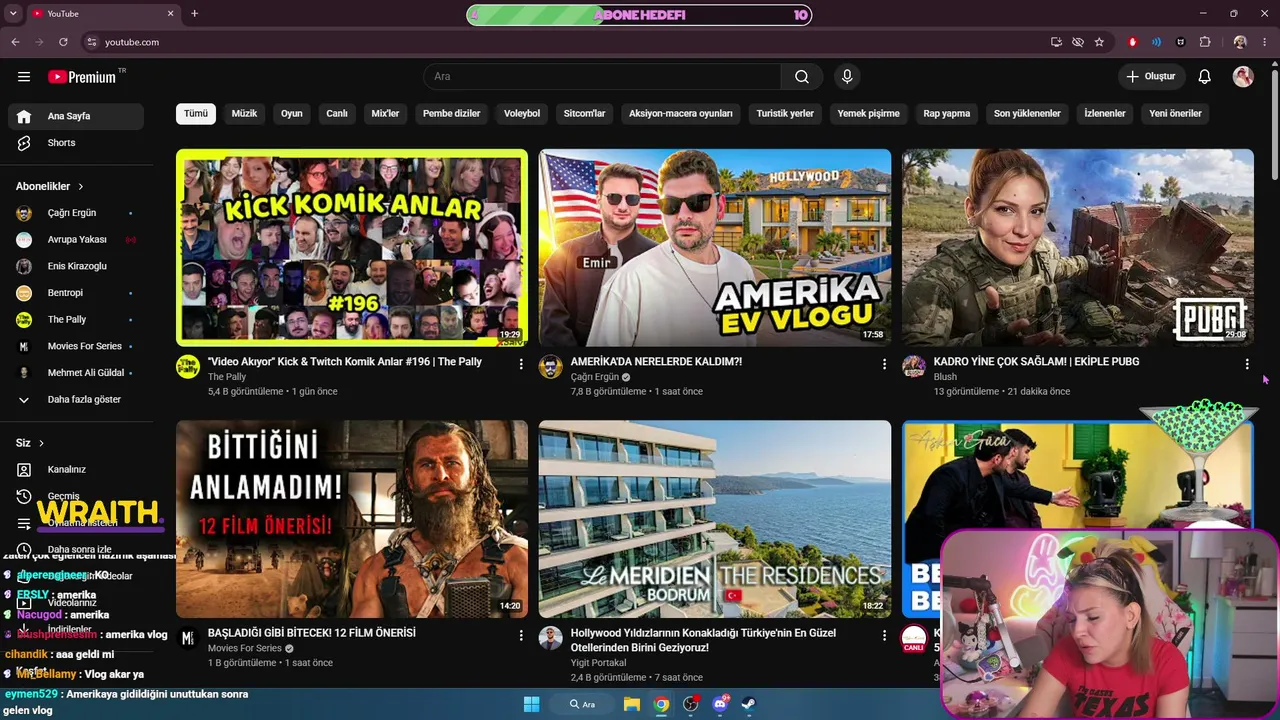
Task: Open more options for AMERİKA'DA NERELERDE KALDIM video
Action: coord(884,364)
